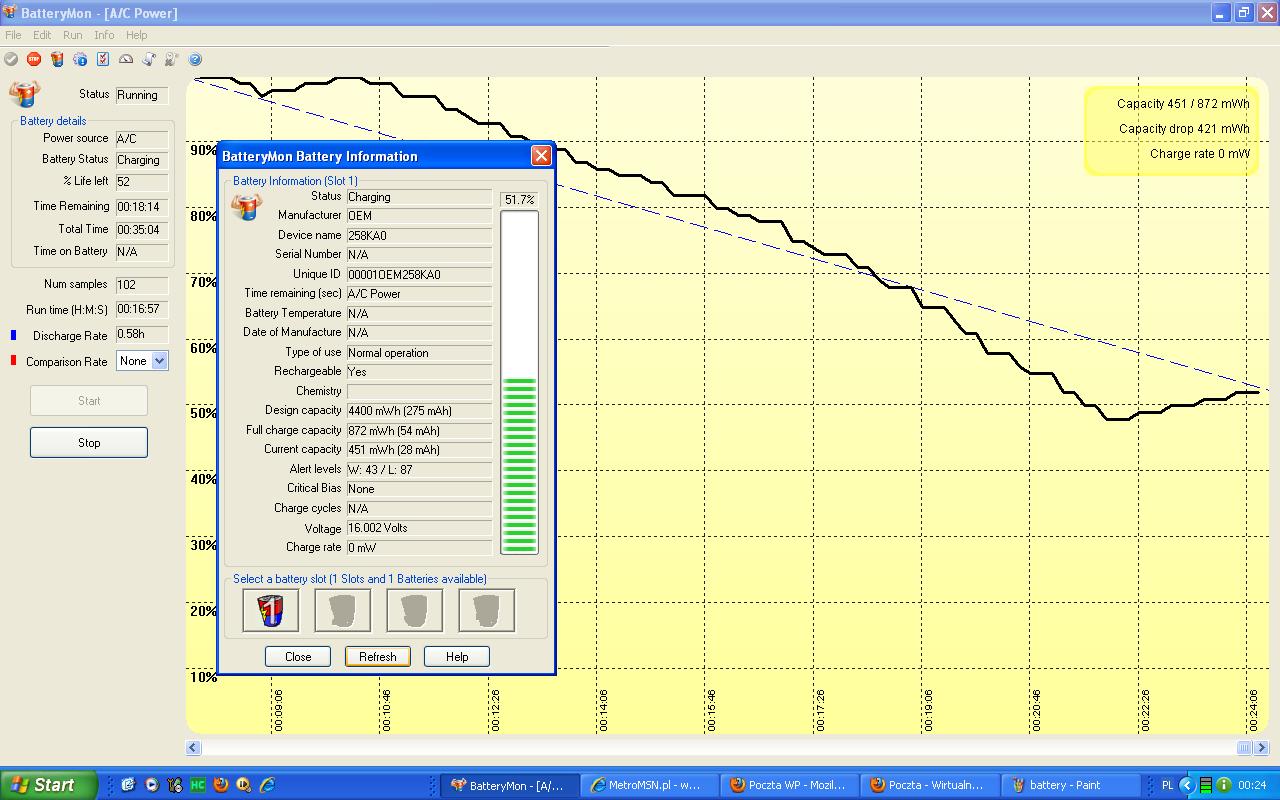1280x800 pixels.
Task: Click the Device name field 258KA0
Action: click(419, 236)
